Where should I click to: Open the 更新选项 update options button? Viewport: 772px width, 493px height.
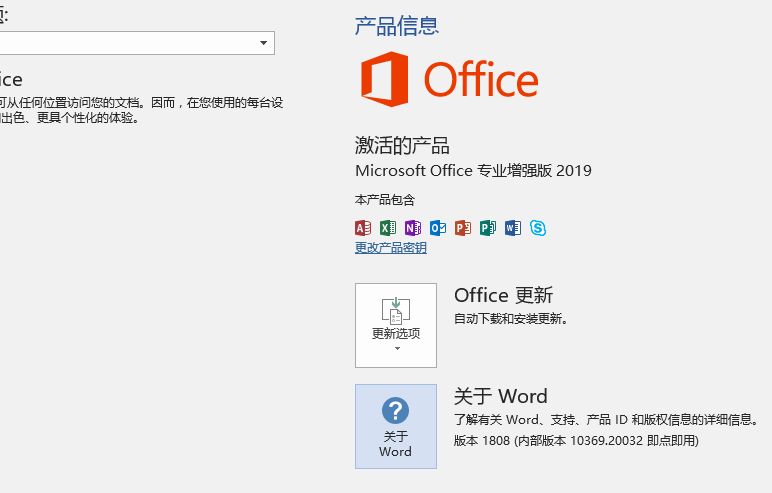pos(396,325)
